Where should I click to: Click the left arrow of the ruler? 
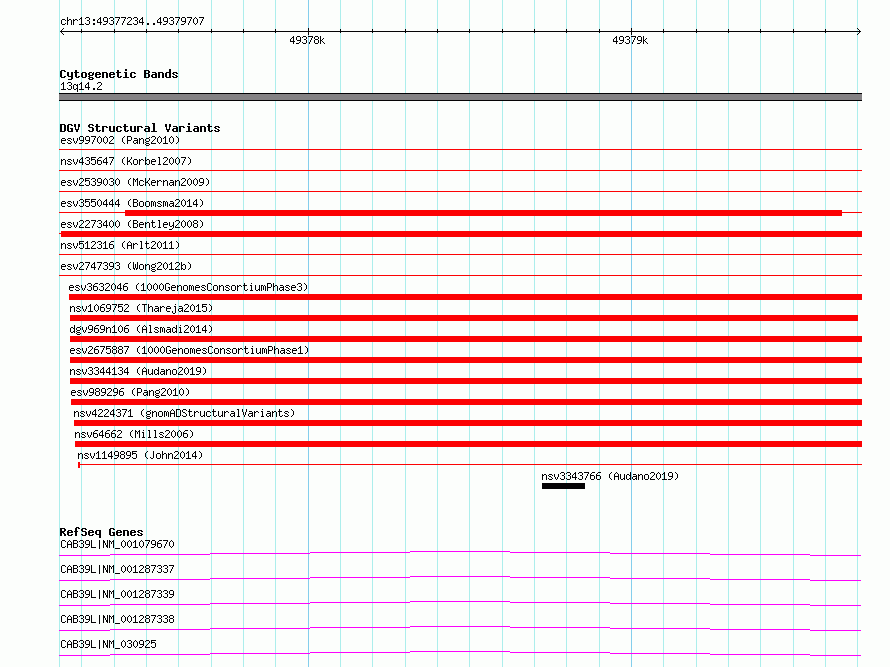[62, 31]
